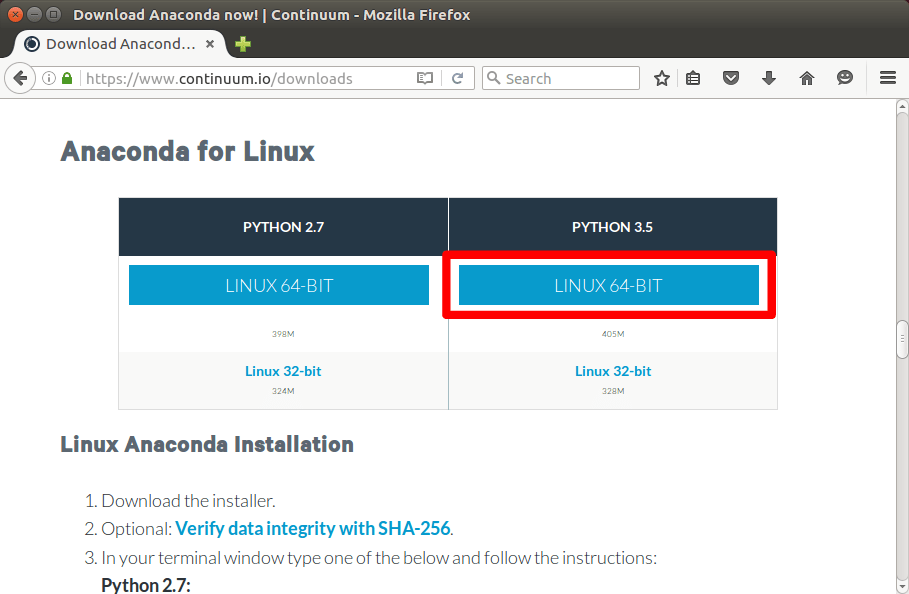Open the Hello chat smiley icon

[845, 78]
